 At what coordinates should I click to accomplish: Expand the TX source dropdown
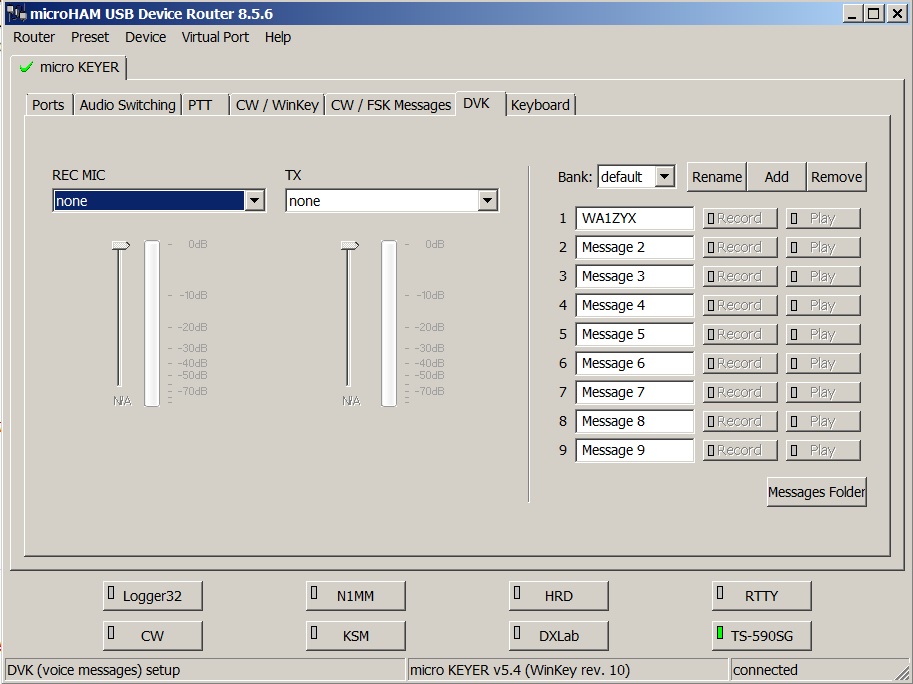pos(487,201)
